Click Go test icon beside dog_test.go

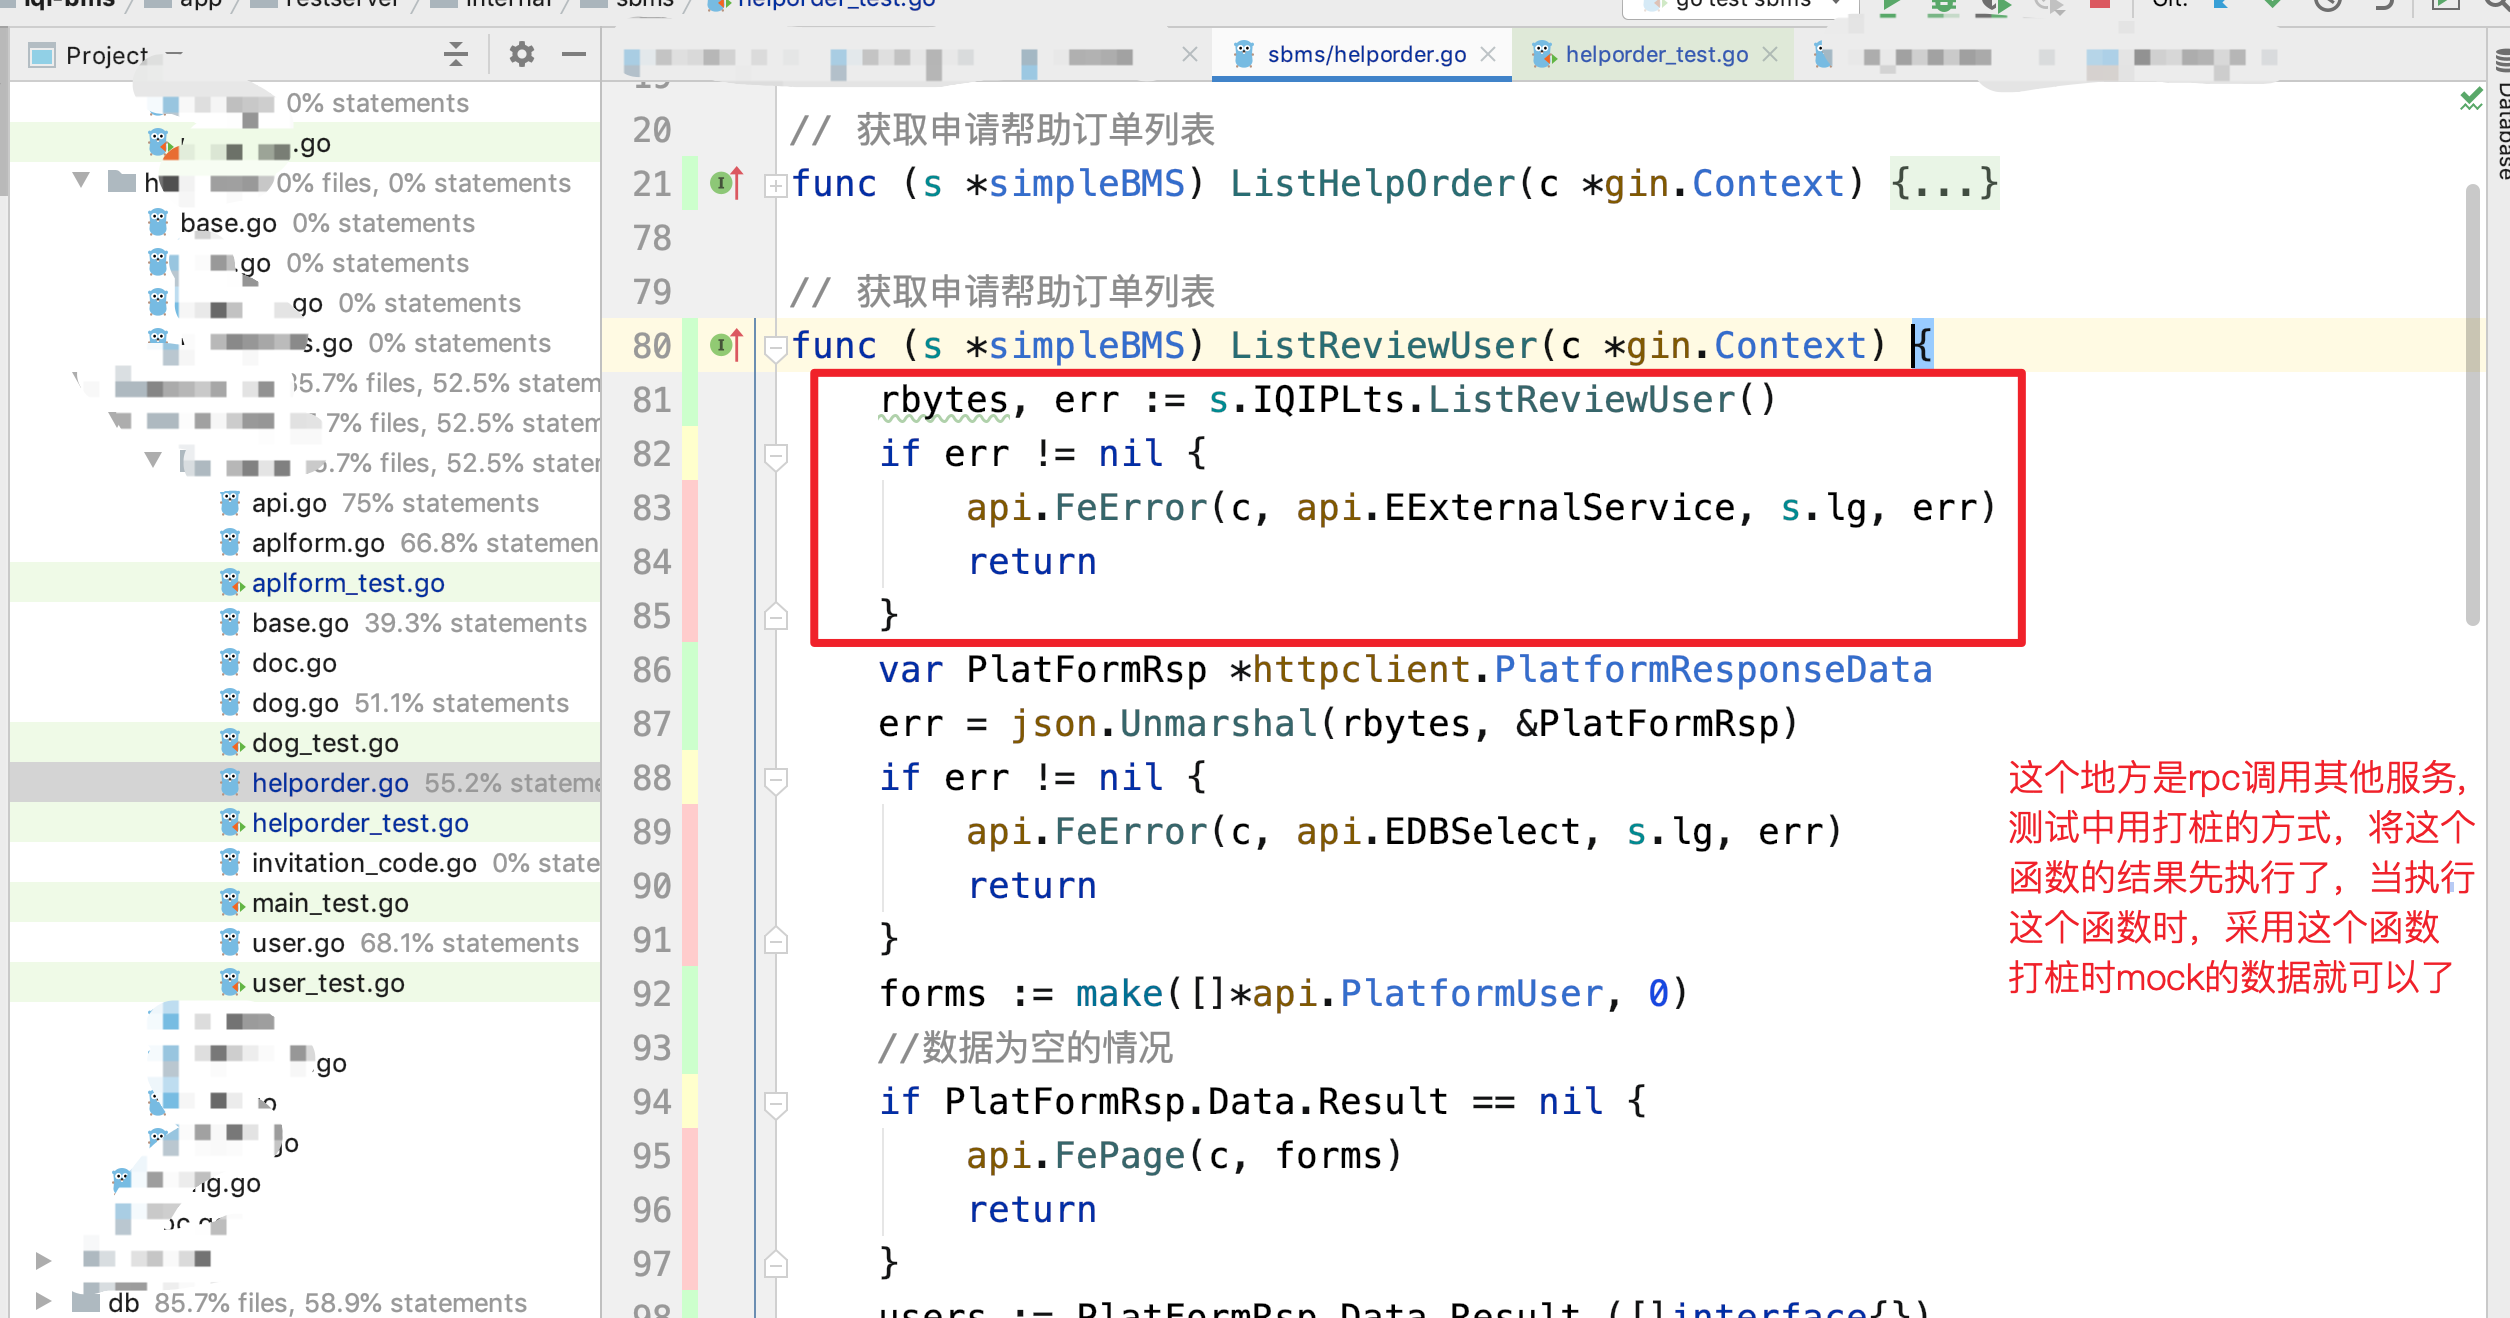point(231,742)
